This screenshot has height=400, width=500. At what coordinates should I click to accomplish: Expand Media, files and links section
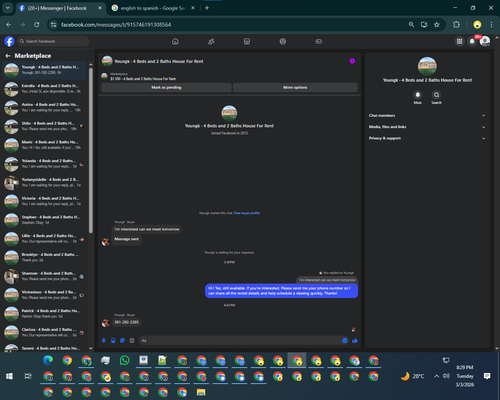[427, 127]
